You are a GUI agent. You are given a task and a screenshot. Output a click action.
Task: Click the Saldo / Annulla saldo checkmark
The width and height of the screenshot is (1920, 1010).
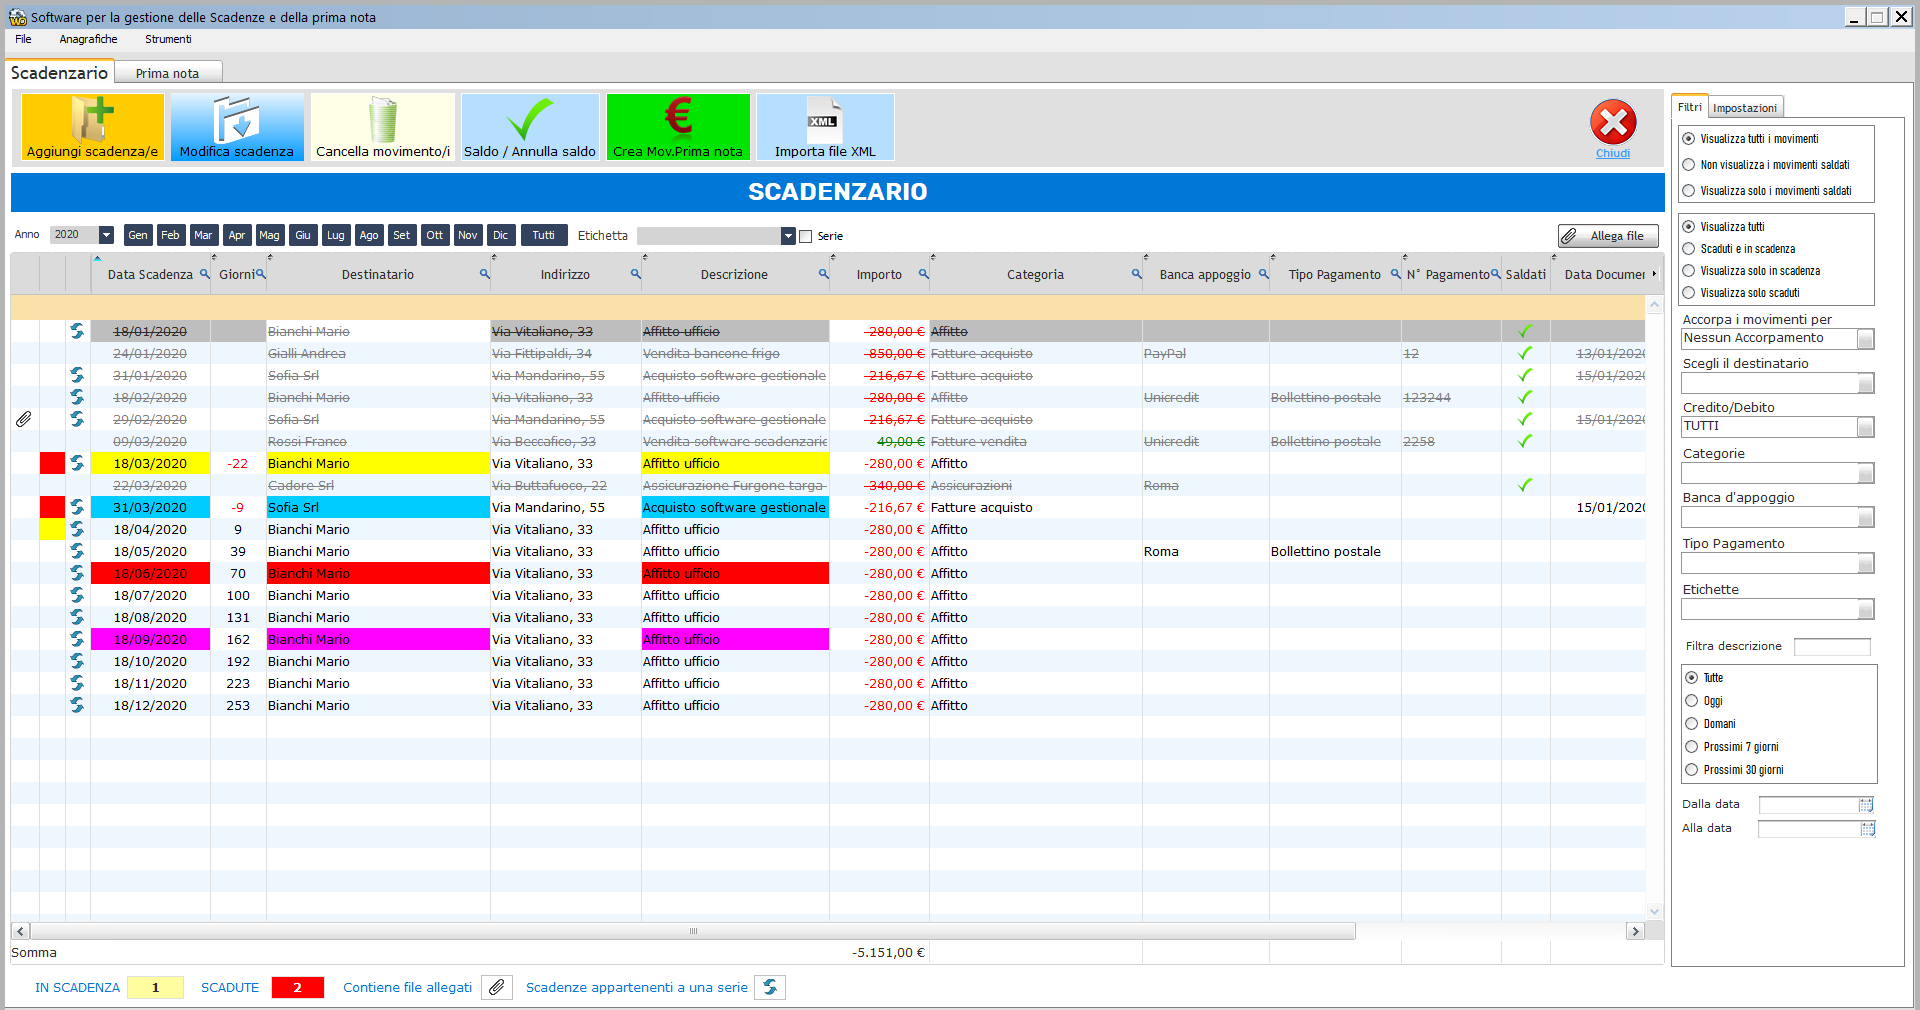[x=529, y=119]
